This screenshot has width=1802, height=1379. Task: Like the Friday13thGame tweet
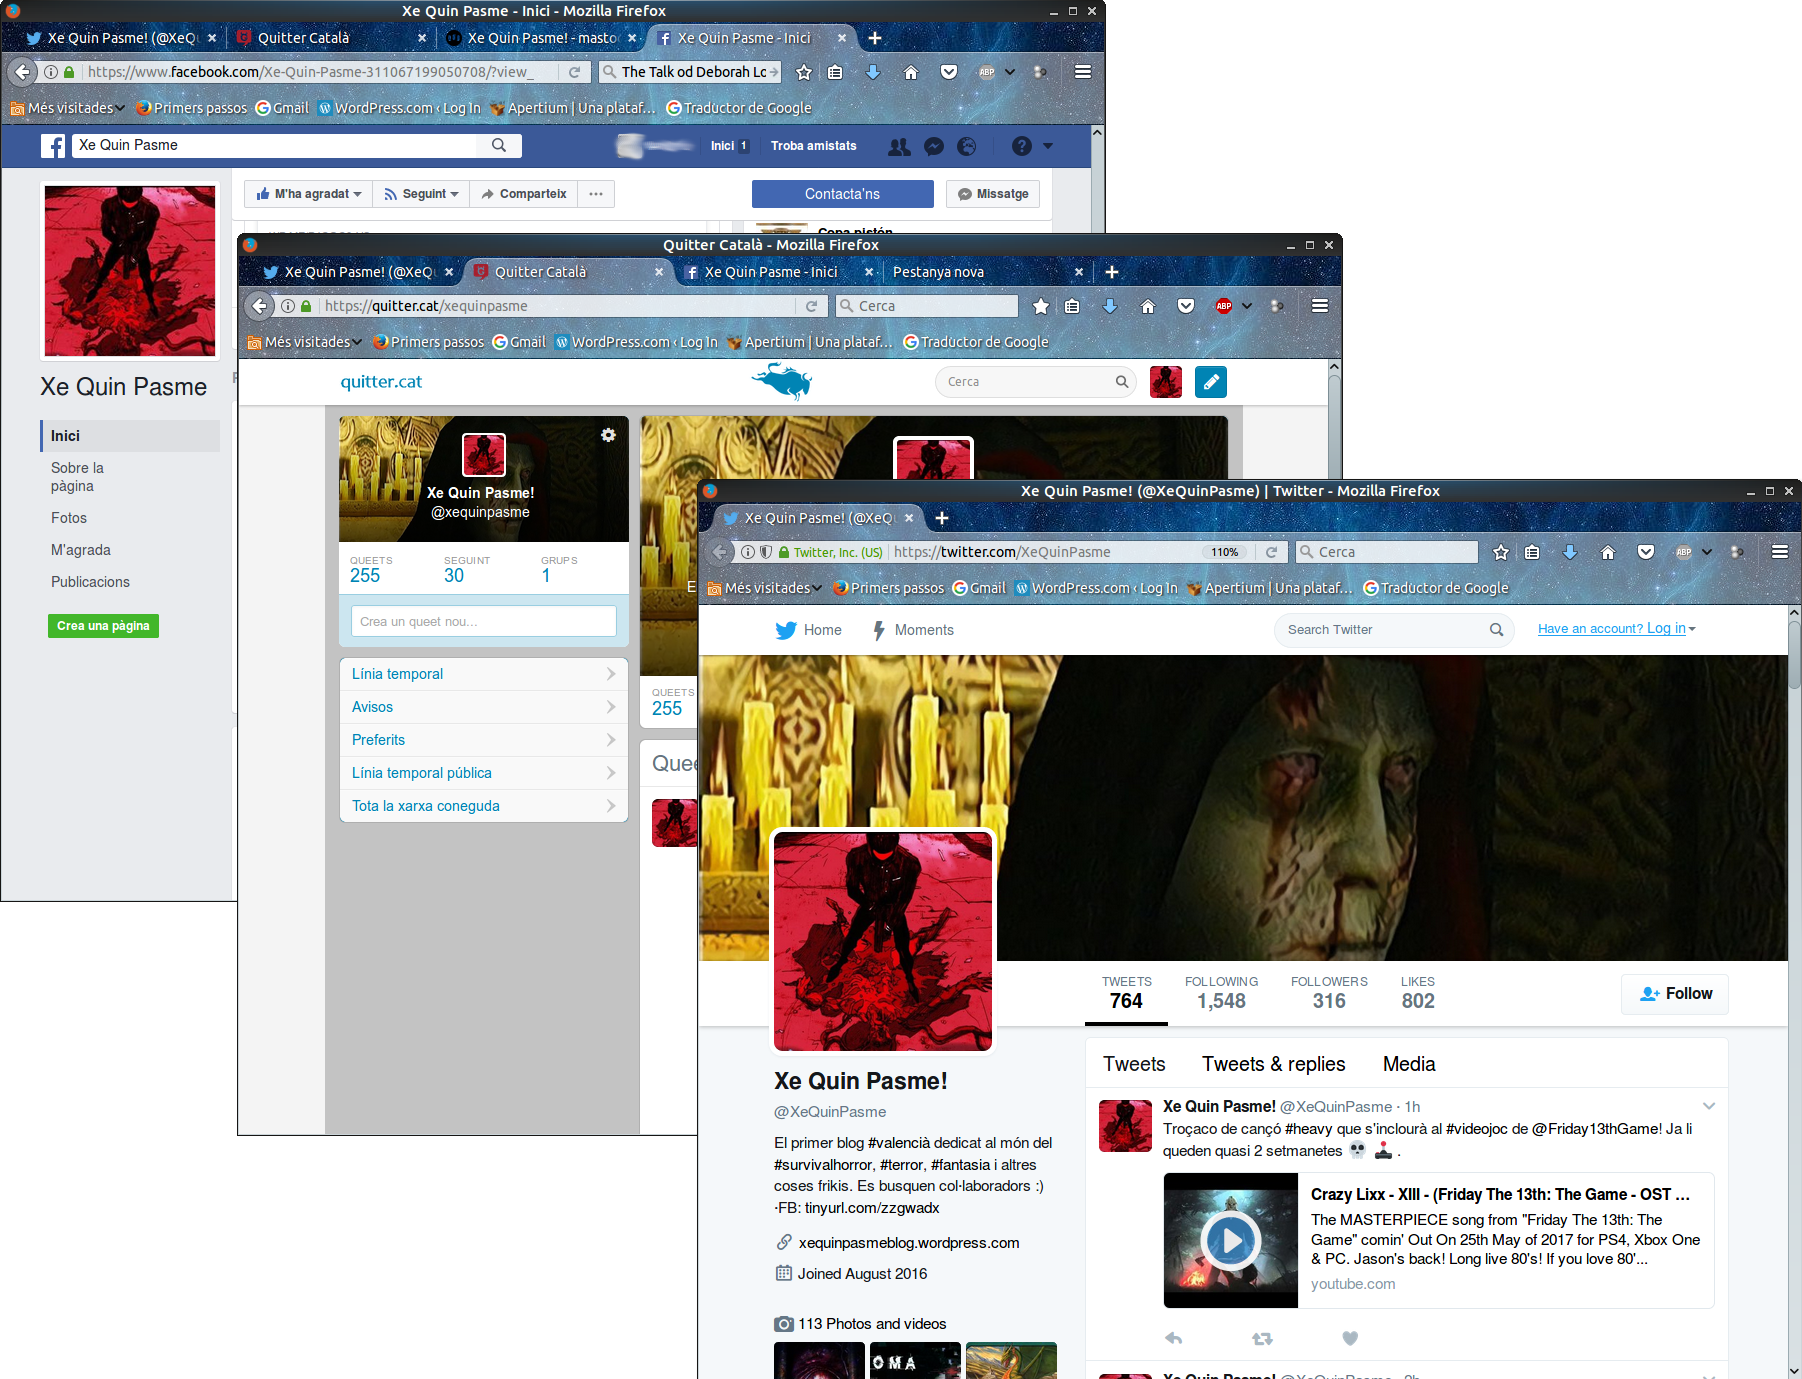(x=1350, y=1338)
